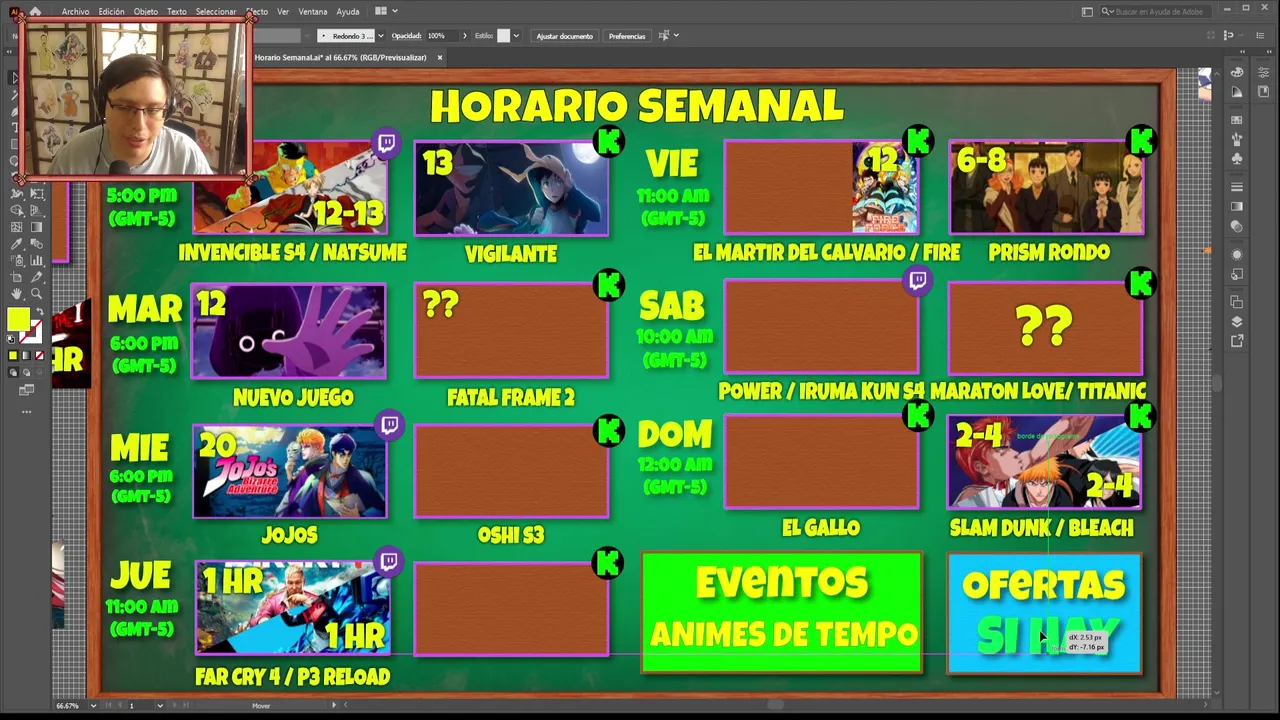Image resolution: width=1280 pixels, height=720 pixels.
Task: Open the Objeto menu
Action: pos(146,11)
